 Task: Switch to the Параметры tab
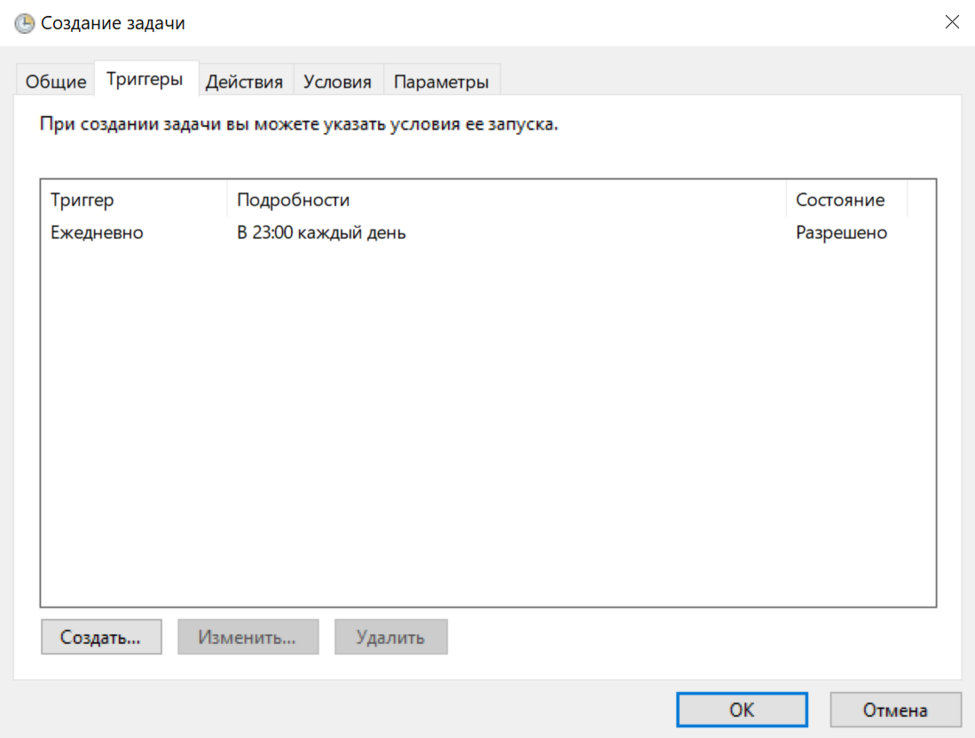[x=441, y=82]
